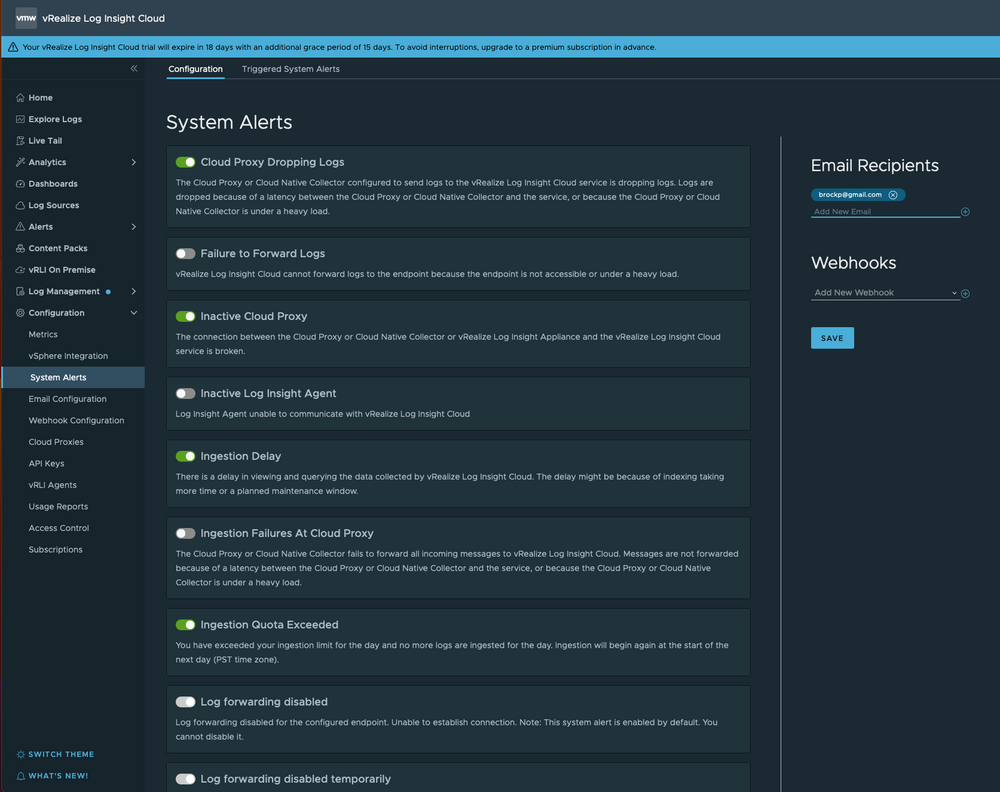Screen dimensions: 1000x792
Task: Click the Configuration gear icon
Action: click(20, 313)
